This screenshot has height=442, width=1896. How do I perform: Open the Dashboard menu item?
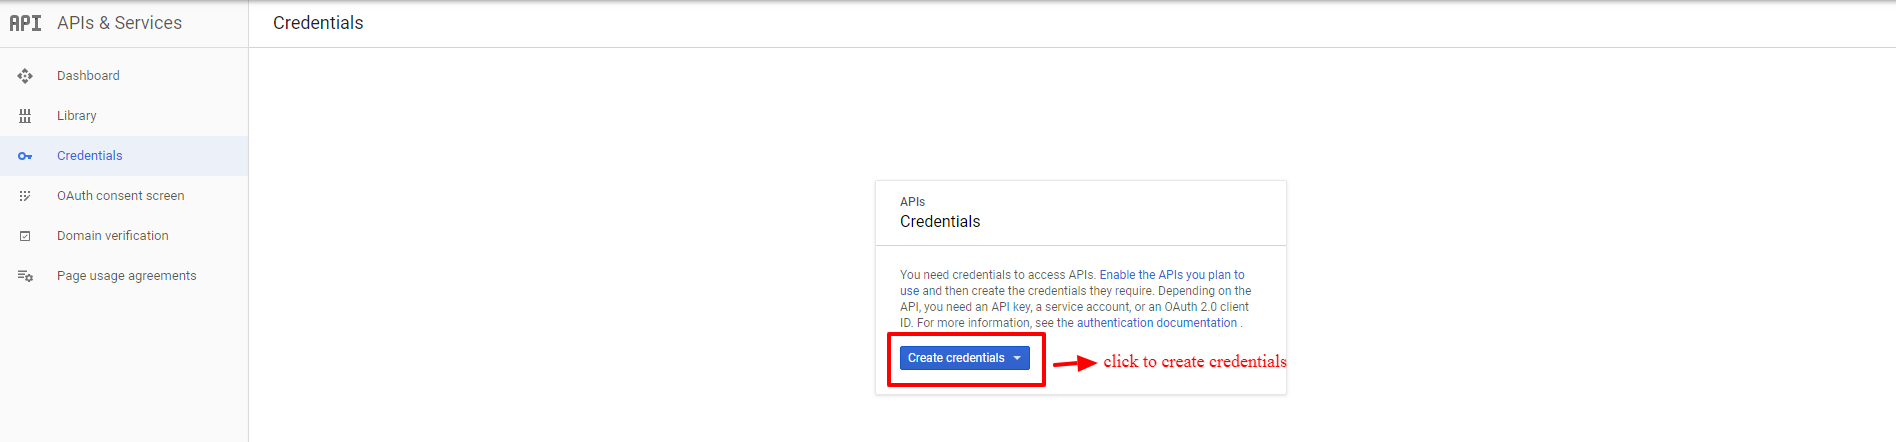pyautogui.click(x=124, y=76)
